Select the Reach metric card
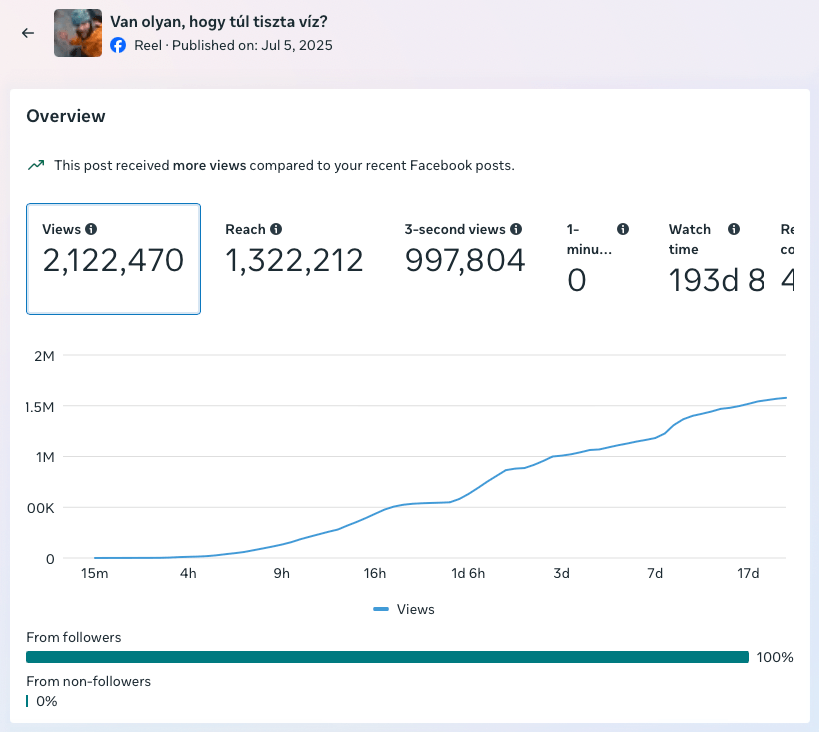Screen dimensions: 819x732 point(294,251)
